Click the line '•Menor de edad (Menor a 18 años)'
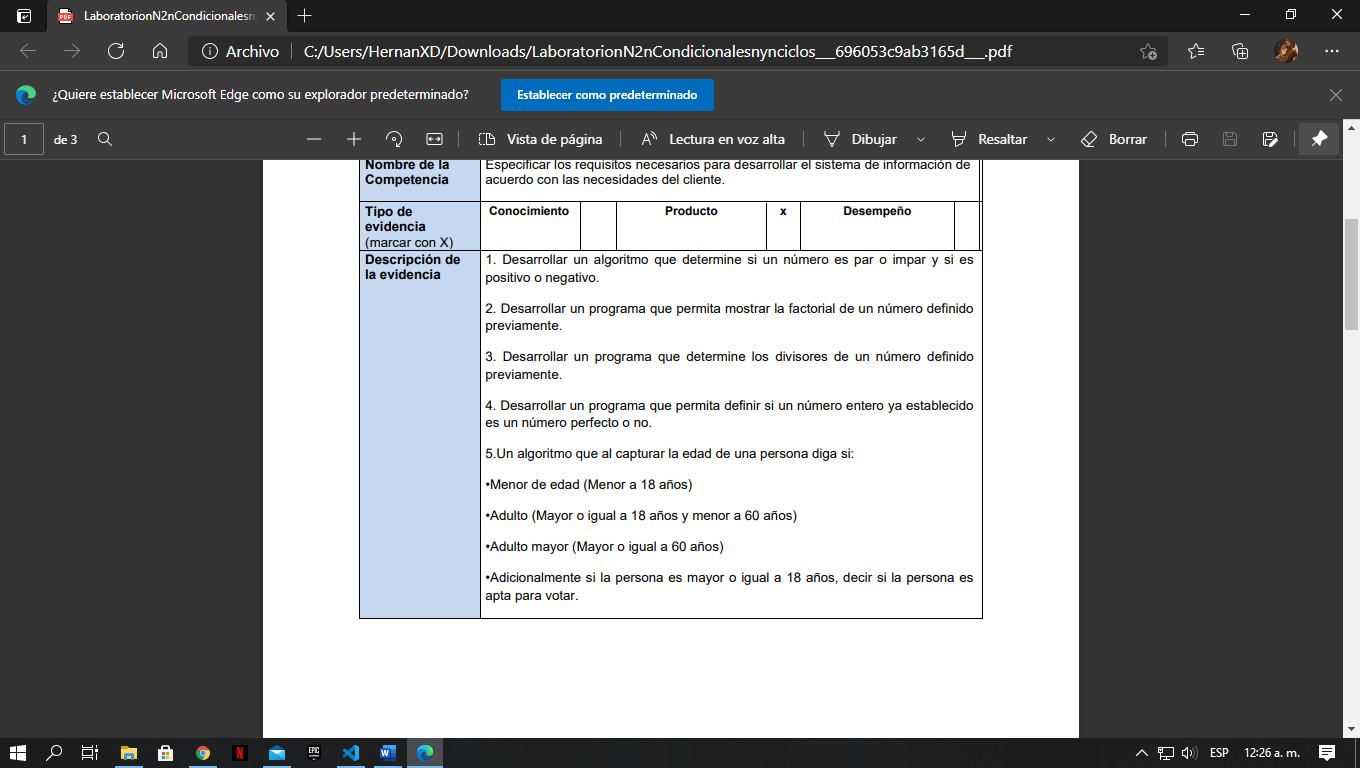Screen dimensions: 1360x768 coord(589,485)
